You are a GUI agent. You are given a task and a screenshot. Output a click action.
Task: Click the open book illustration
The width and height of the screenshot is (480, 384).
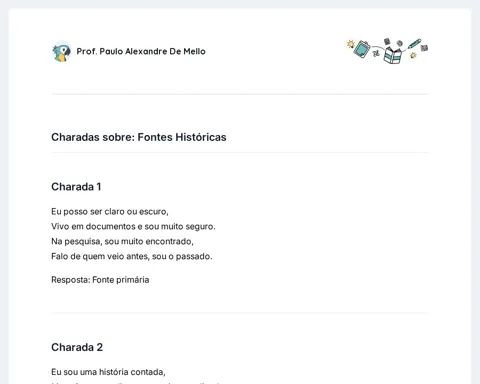pyautogui.click(x=393, y=56)
